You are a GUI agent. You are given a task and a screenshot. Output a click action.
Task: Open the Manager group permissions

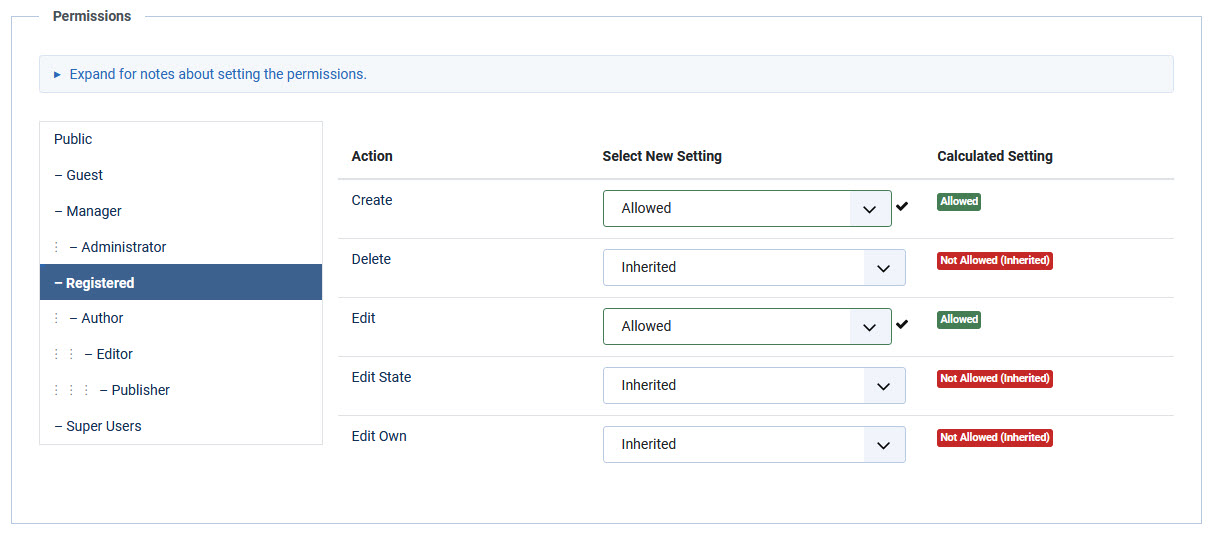click(94, 211)
